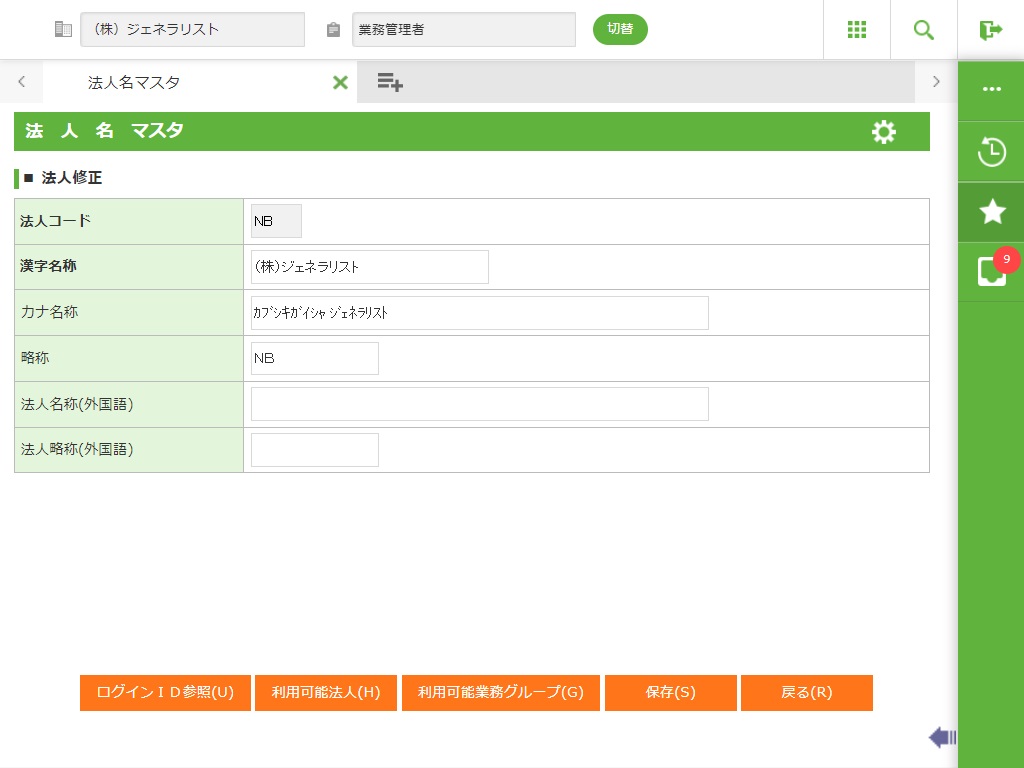This screenshot has height=768, width=1024.
Task: Click the 利用可能業務グループ(G) button
Action: coord(501,693)
